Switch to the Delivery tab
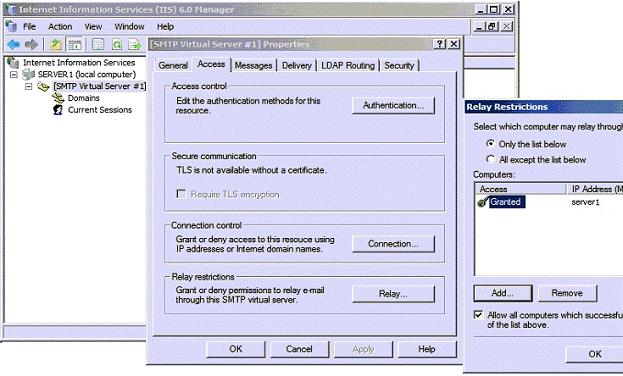This screenshot has width=623, height=376. (x=296, y=66)
